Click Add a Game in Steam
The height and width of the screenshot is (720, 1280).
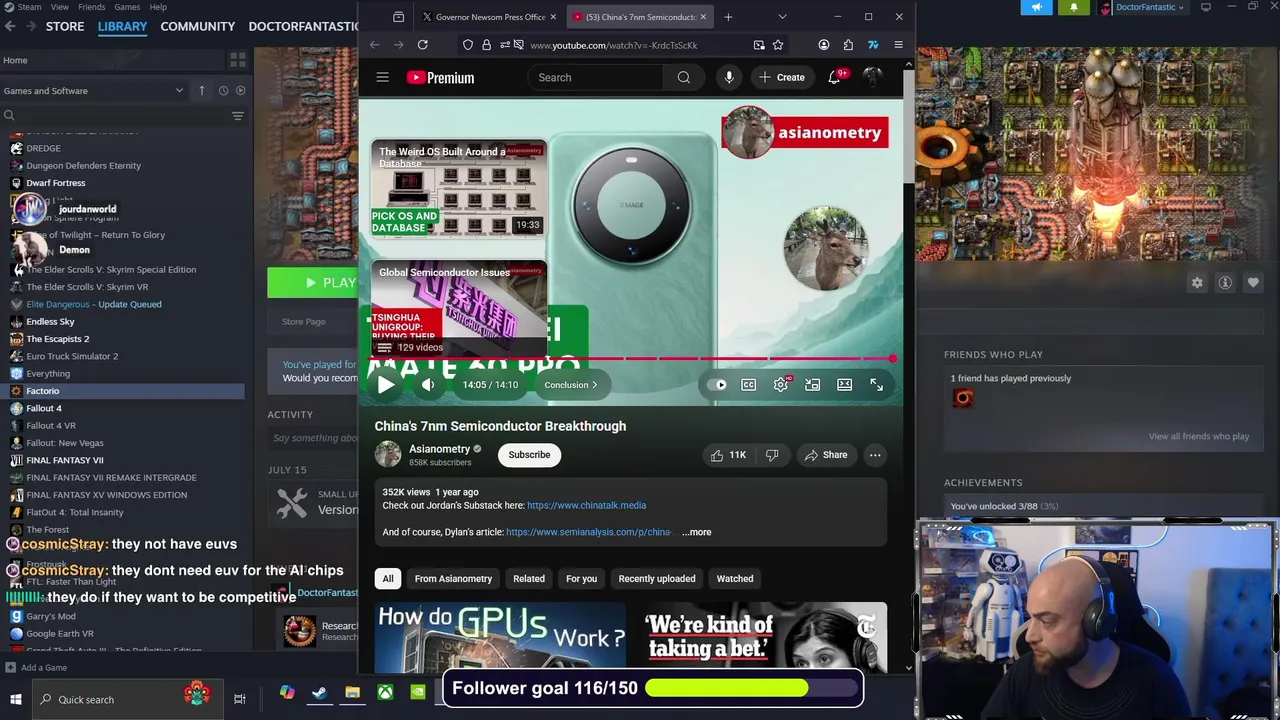(36, 667)
